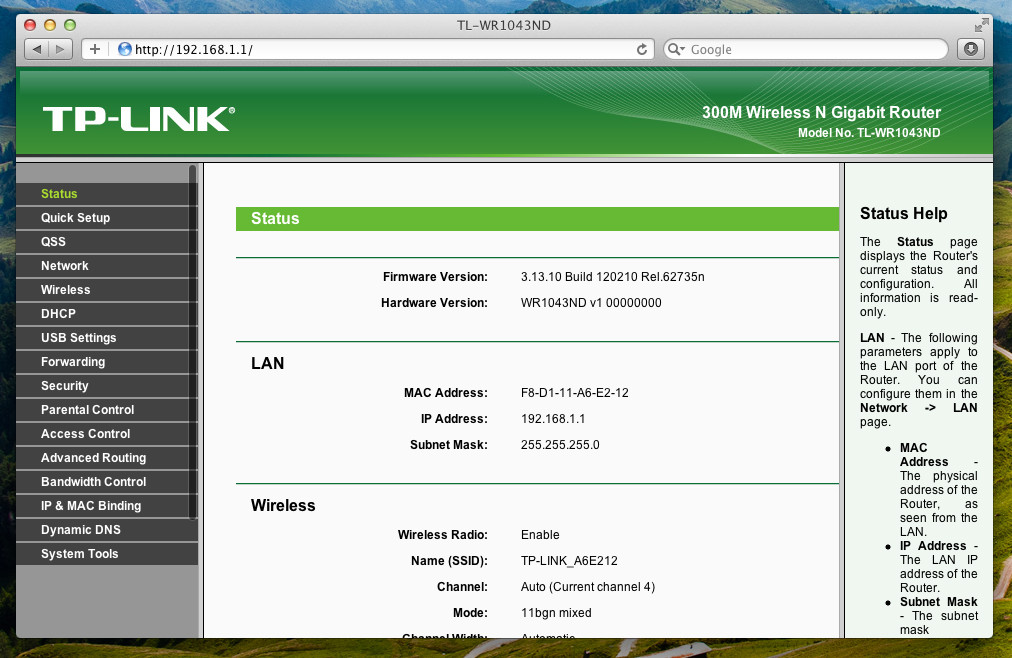Open Dynamic DNS

click(x=106, y=530)
